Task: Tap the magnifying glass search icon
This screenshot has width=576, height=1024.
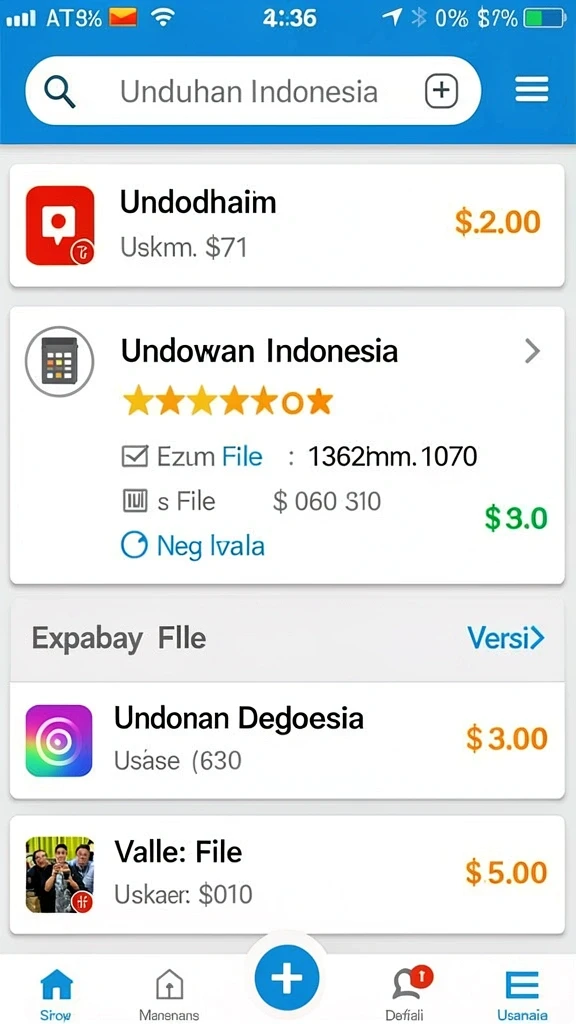Action: point(60,91)
